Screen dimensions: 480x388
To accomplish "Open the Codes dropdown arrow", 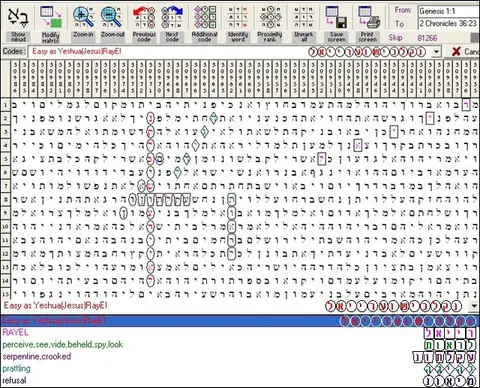I will click(436, 52).
